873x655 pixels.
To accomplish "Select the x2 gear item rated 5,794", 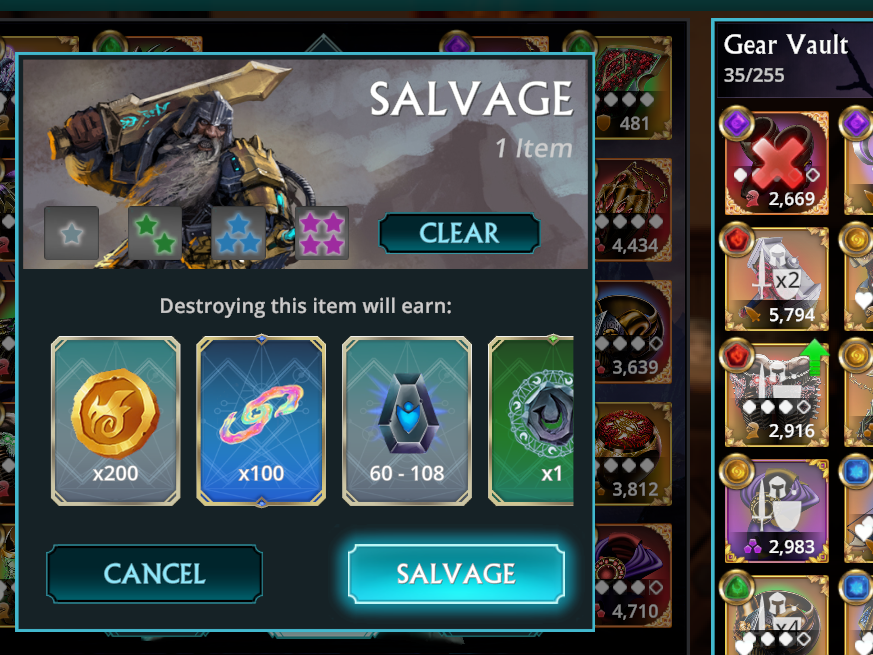I will (x=777, y=278).
